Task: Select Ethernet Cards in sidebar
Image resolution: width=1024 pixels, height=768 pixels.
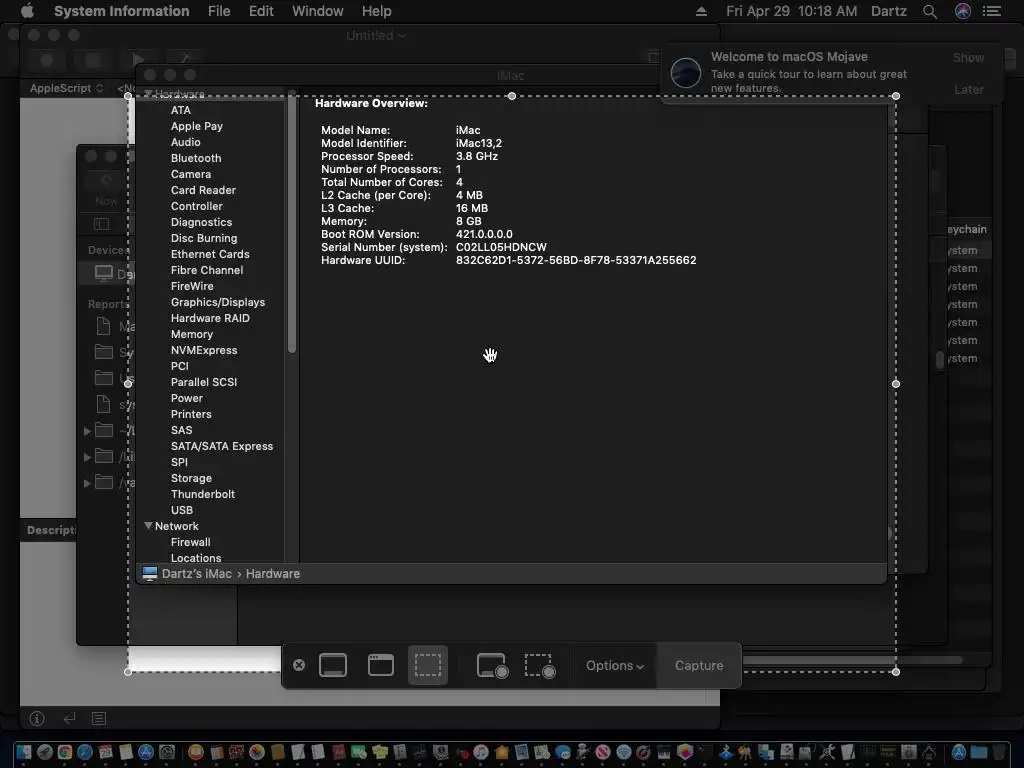Action: pyautogui.click(x=210, y=254)
